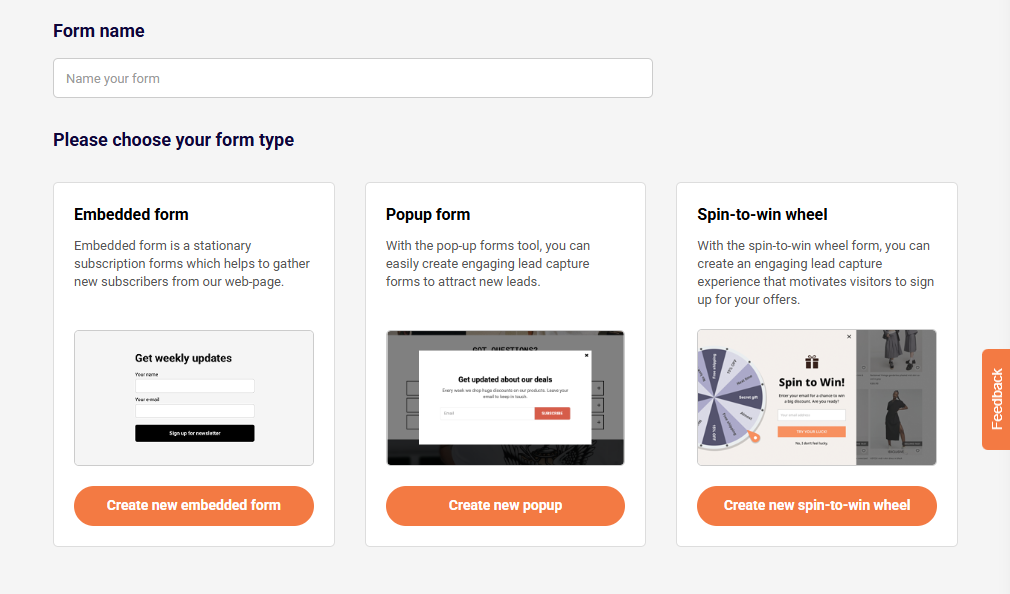Click 'Please choose your form type' heading
This screenshot has width=1010, height=594.
[173, 140]
